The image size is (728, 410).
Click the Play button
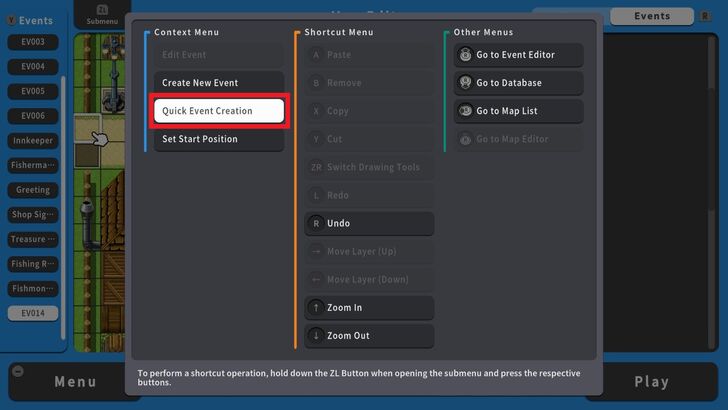(x=651, y=381)
